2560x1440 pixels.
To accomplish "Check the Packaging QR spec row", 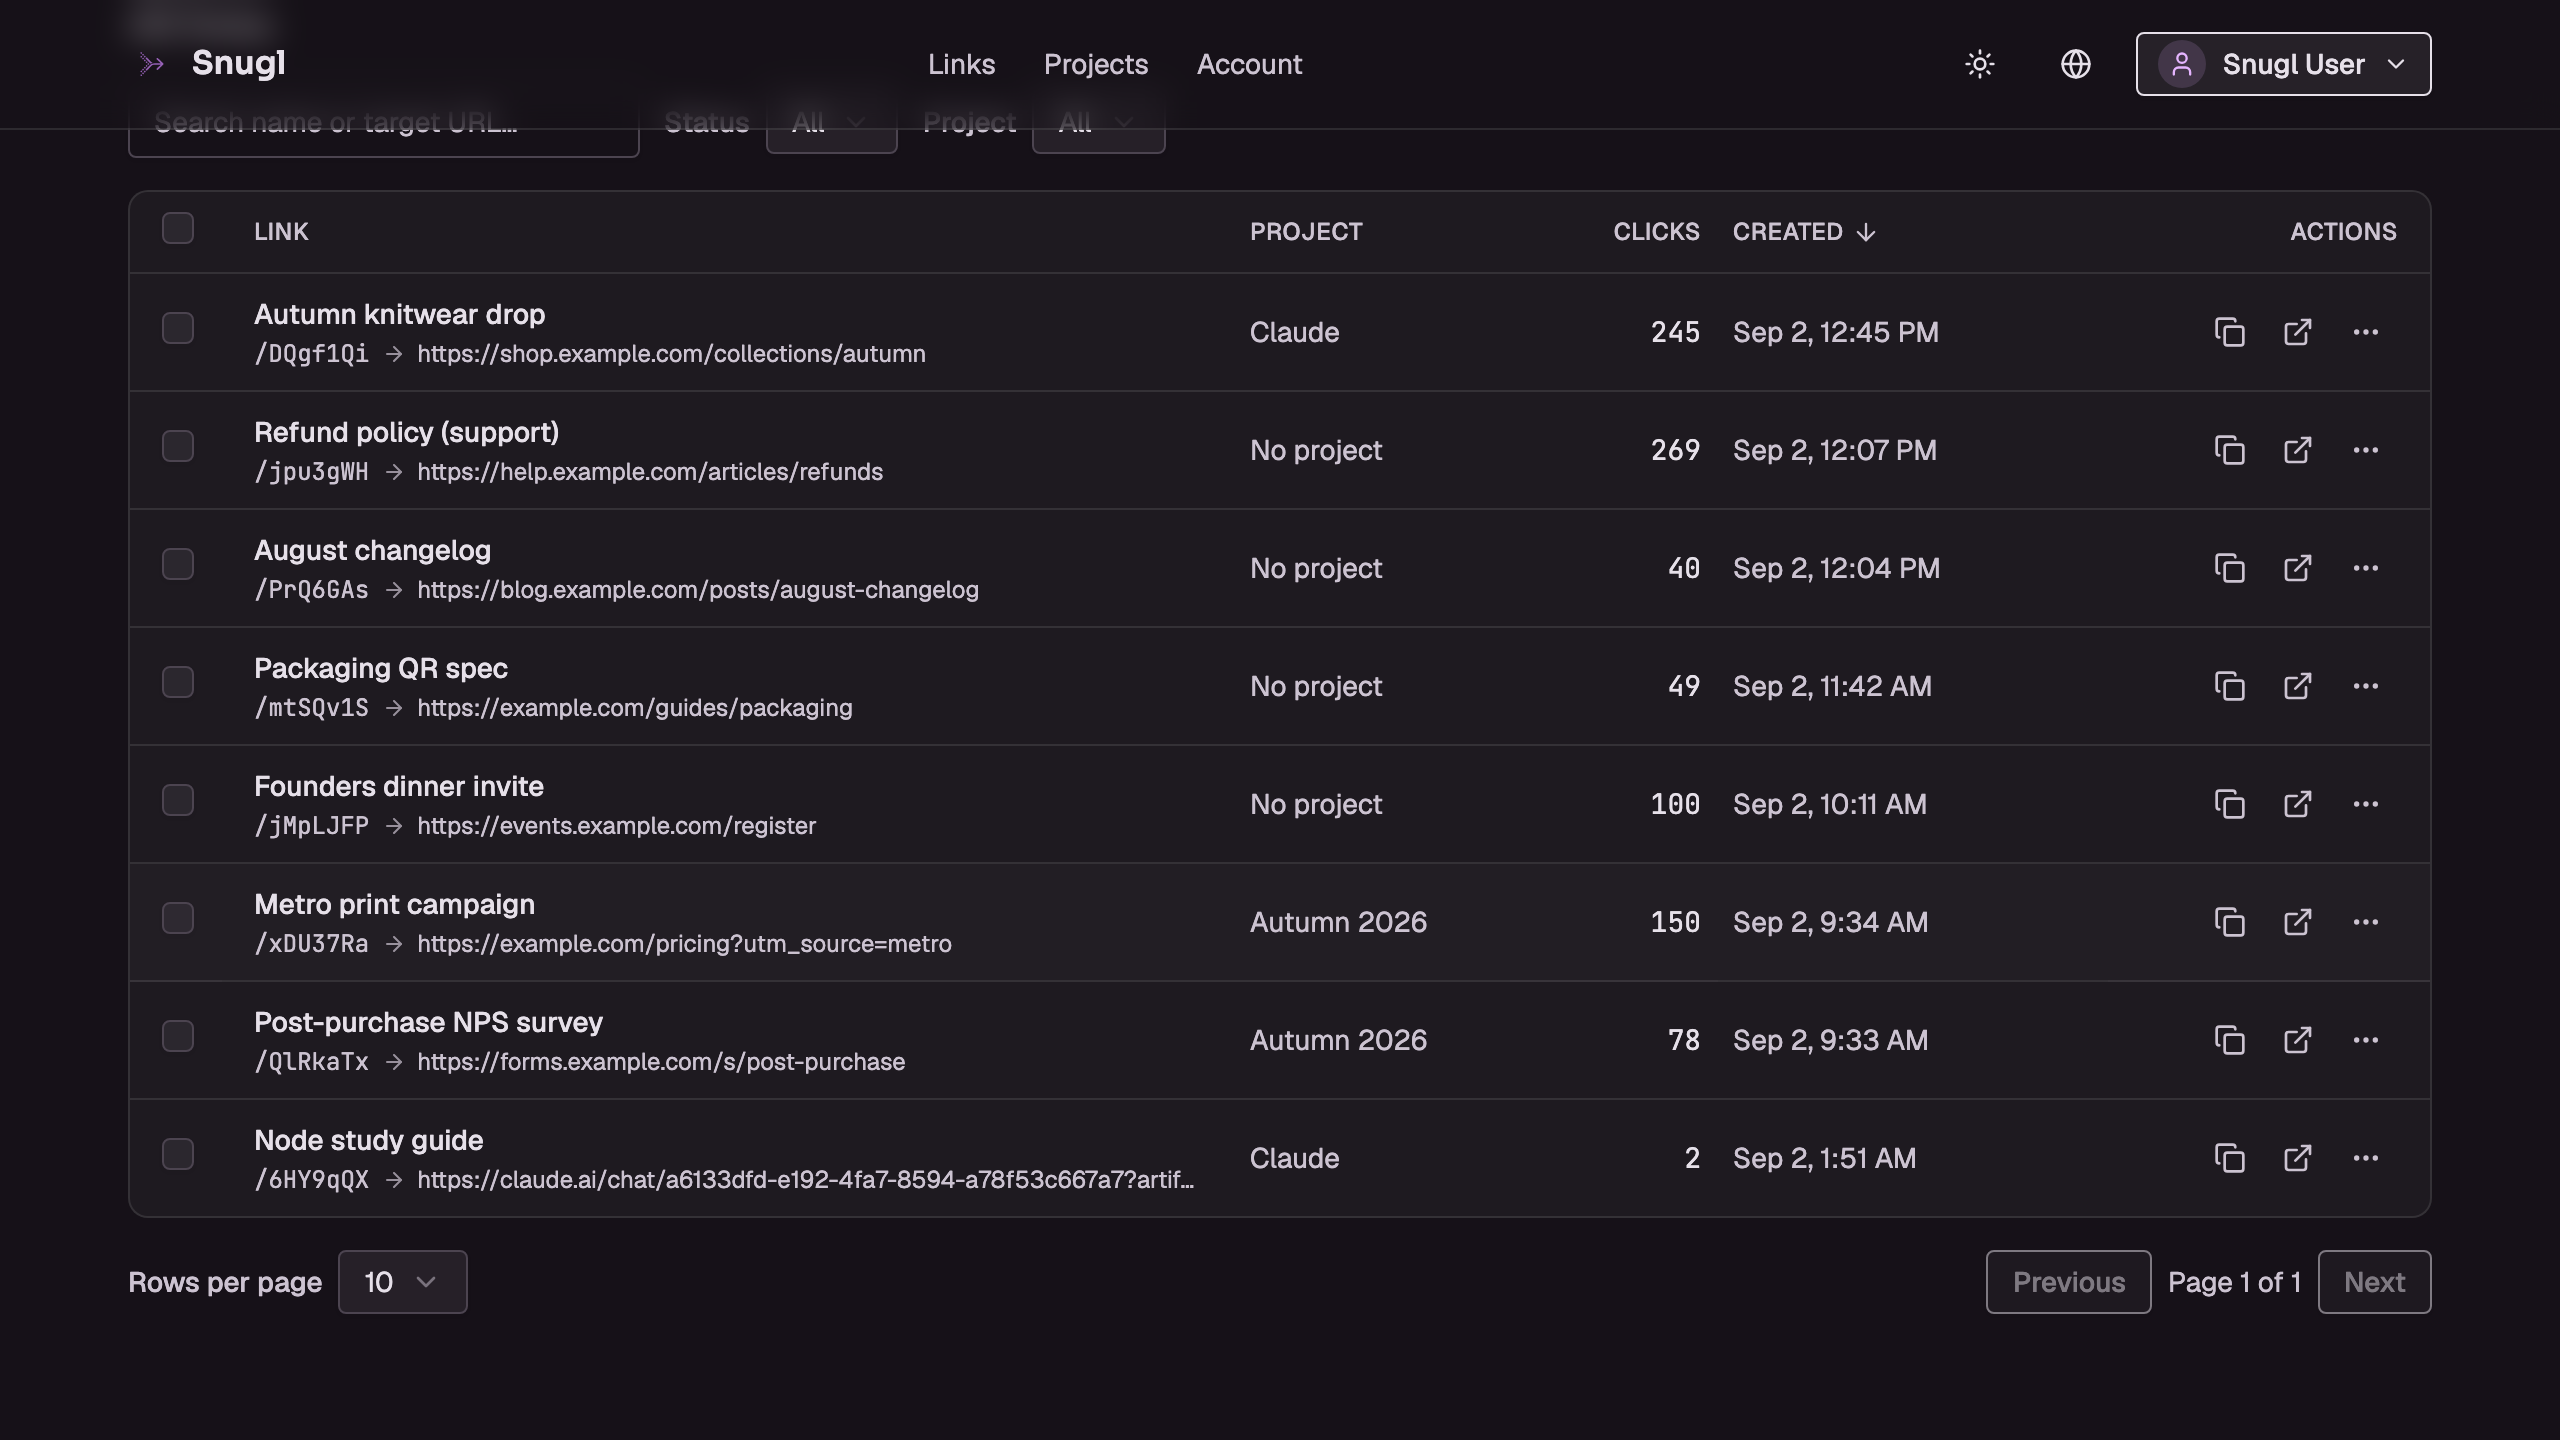I will tap(178, 682).
